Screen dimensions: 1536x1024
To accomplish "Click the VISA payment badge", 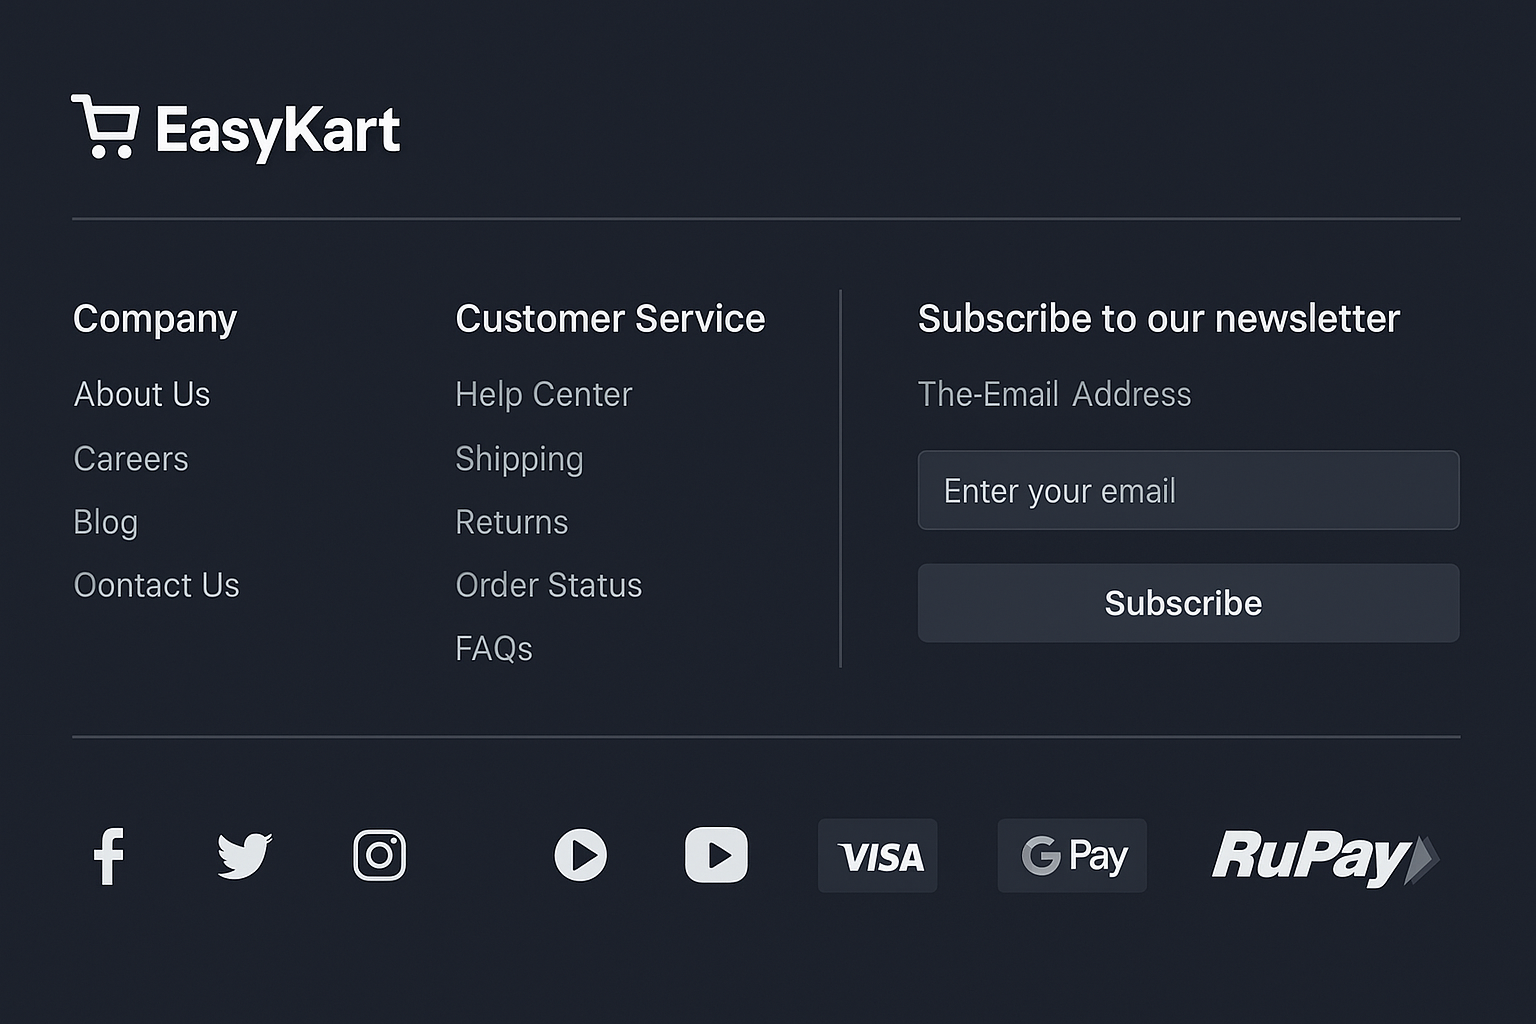I will [x=878, y=856].
